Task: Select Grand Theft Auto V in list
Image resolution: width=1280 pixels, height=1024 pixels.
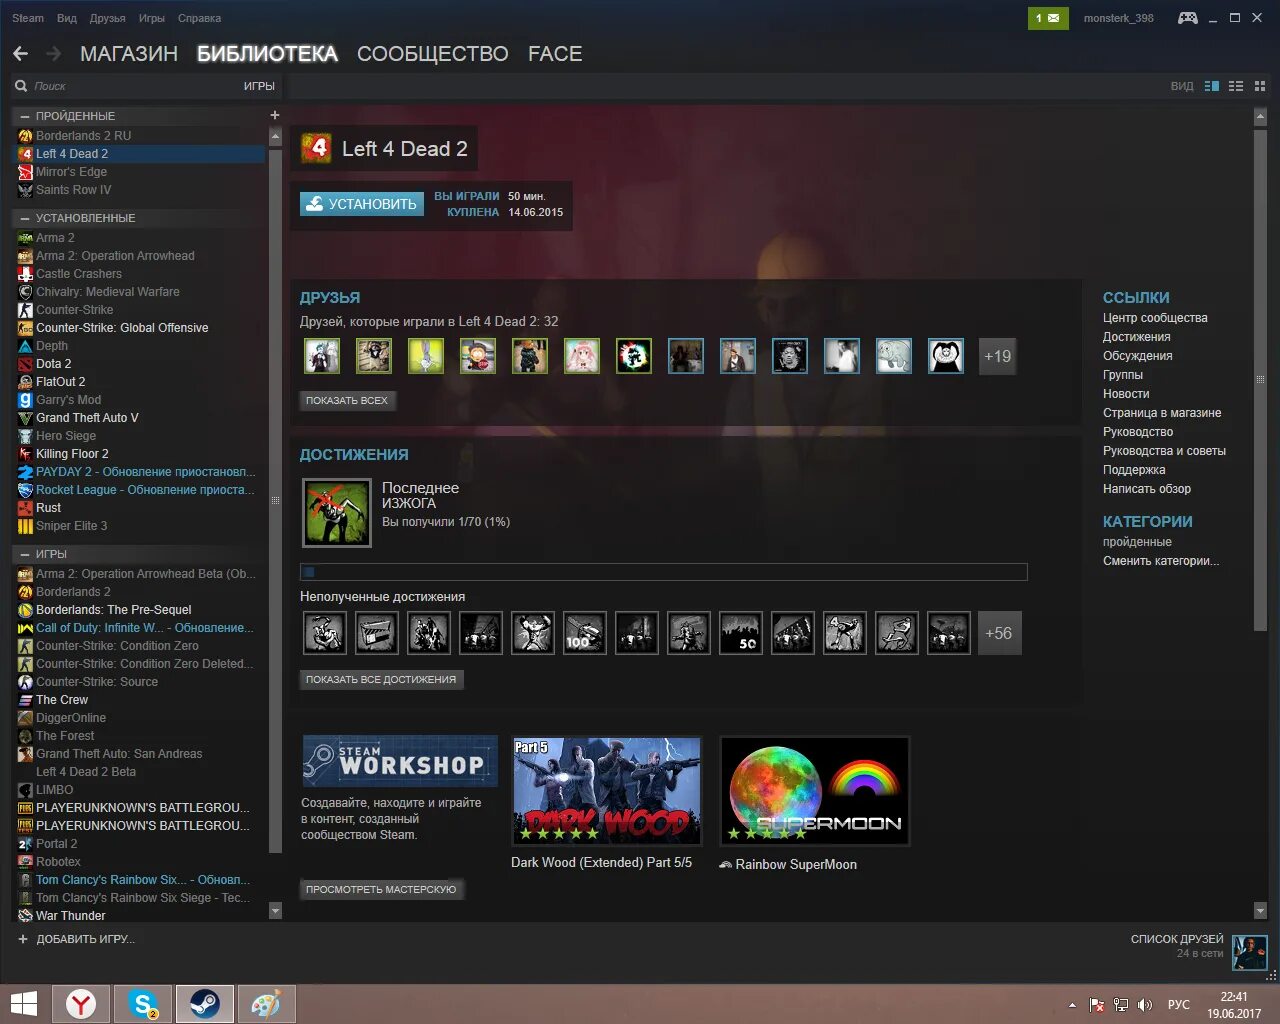Action: click(141, 418)
